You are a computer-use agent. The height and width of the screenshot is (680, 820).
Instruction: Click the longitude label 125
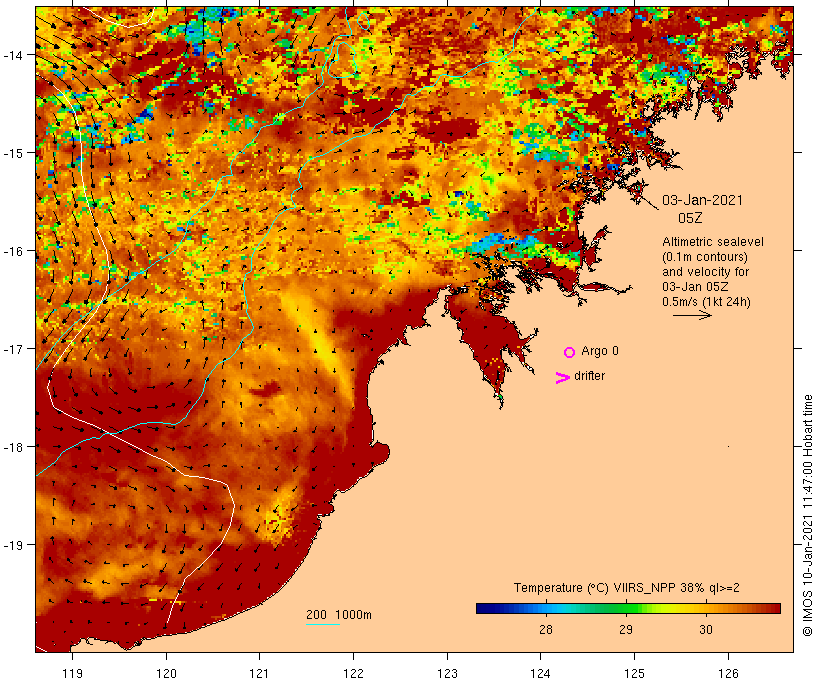pyautogui.click(x=634, y=673)
